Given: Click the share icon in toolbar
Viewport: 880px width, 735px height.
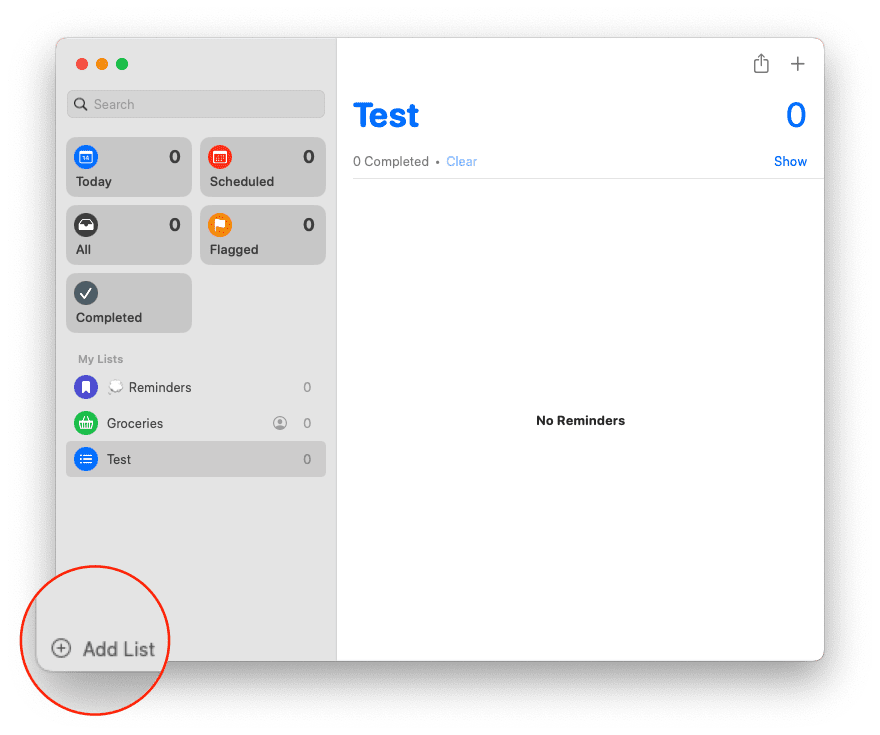Looking at the screenshot, I should (760, 63).
